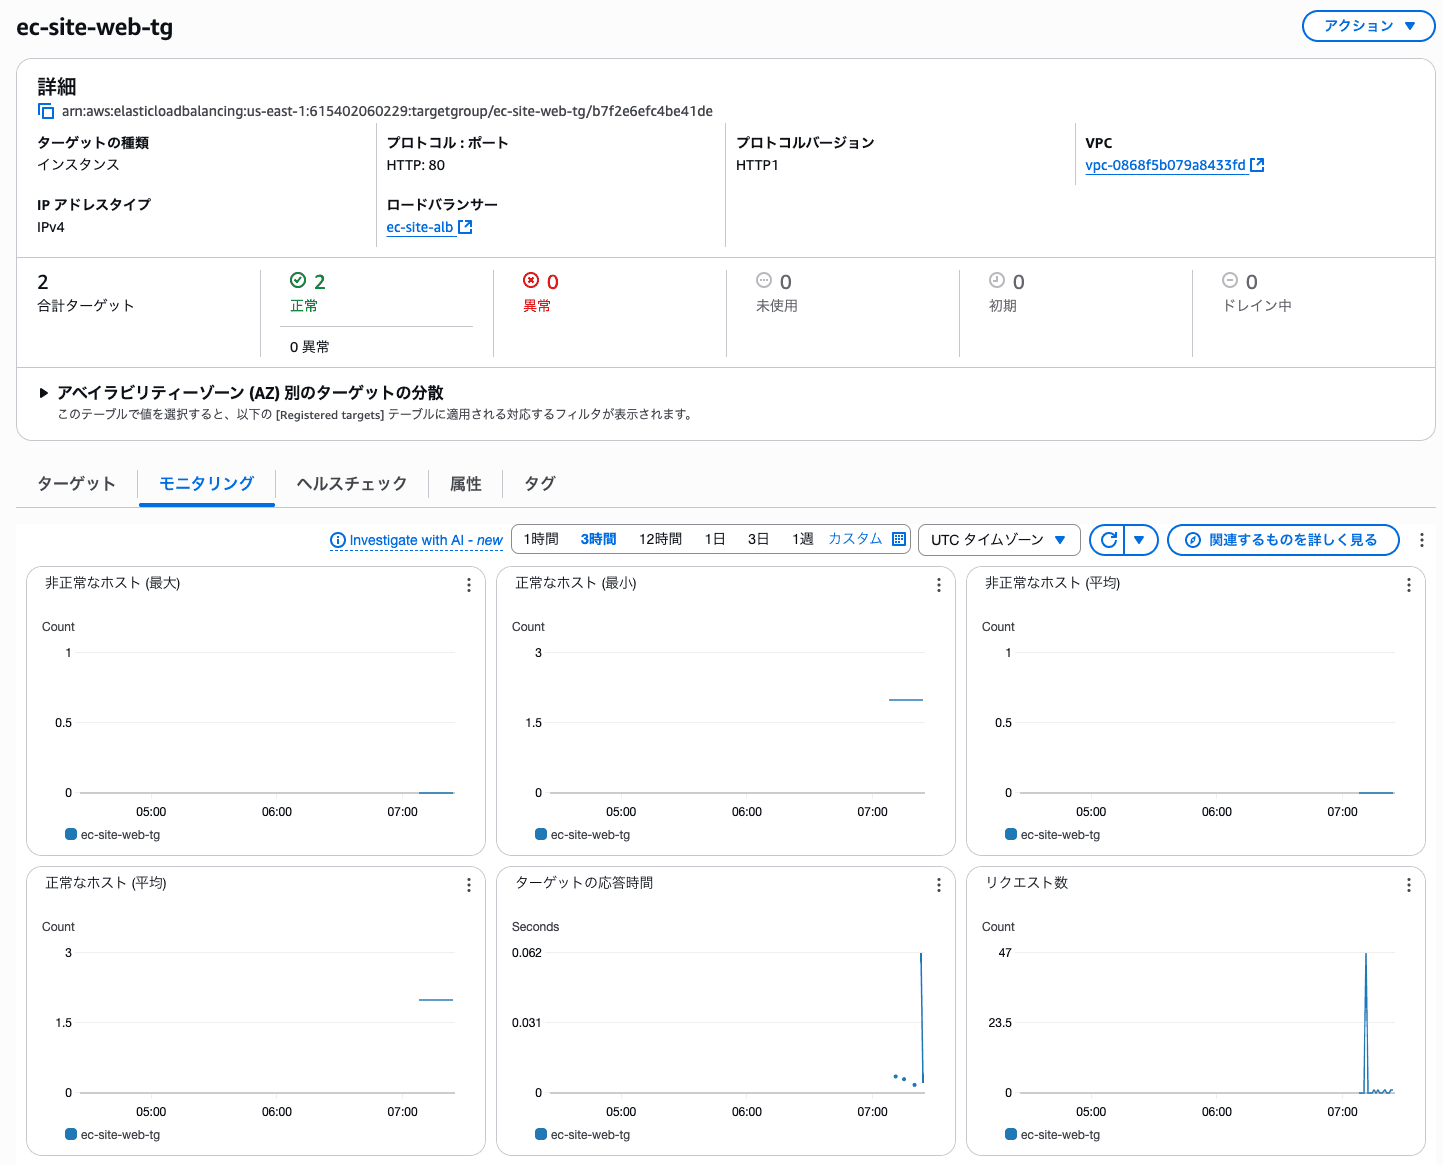Viewport: 1443px width, 1165px height.
Task: Select the 1時間 time range
Action: pos(541,539)
